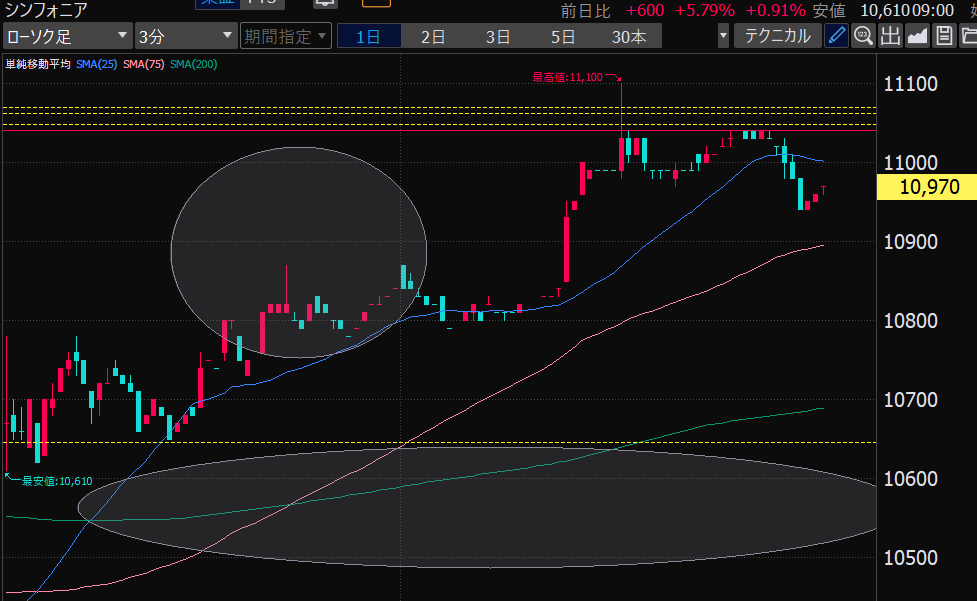Click the area chart icon
The width and height of the screenshot is (977, 601).
coord(917,37)
